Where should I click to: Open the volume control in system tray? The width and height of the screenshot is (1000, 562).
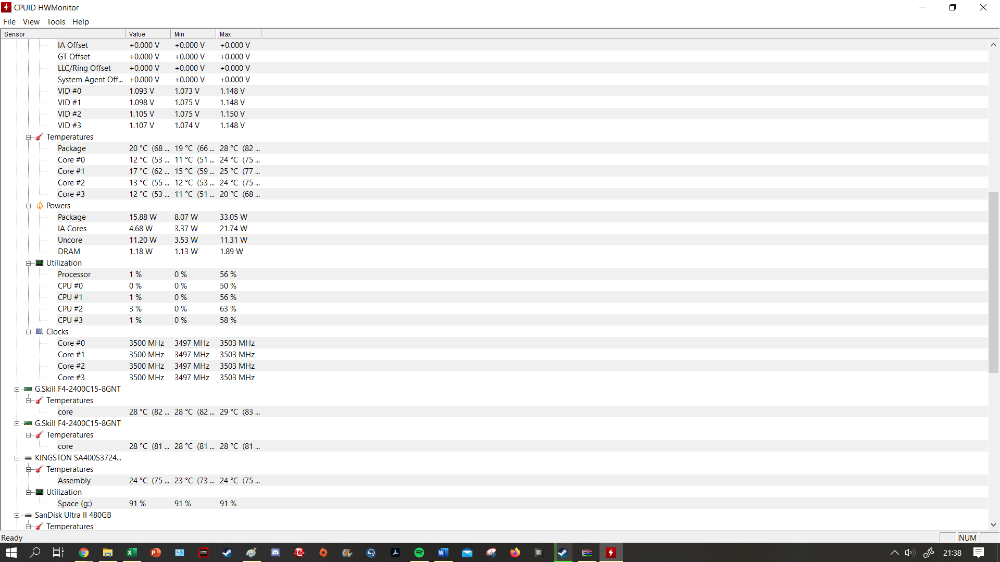click(x=910, y=553)
